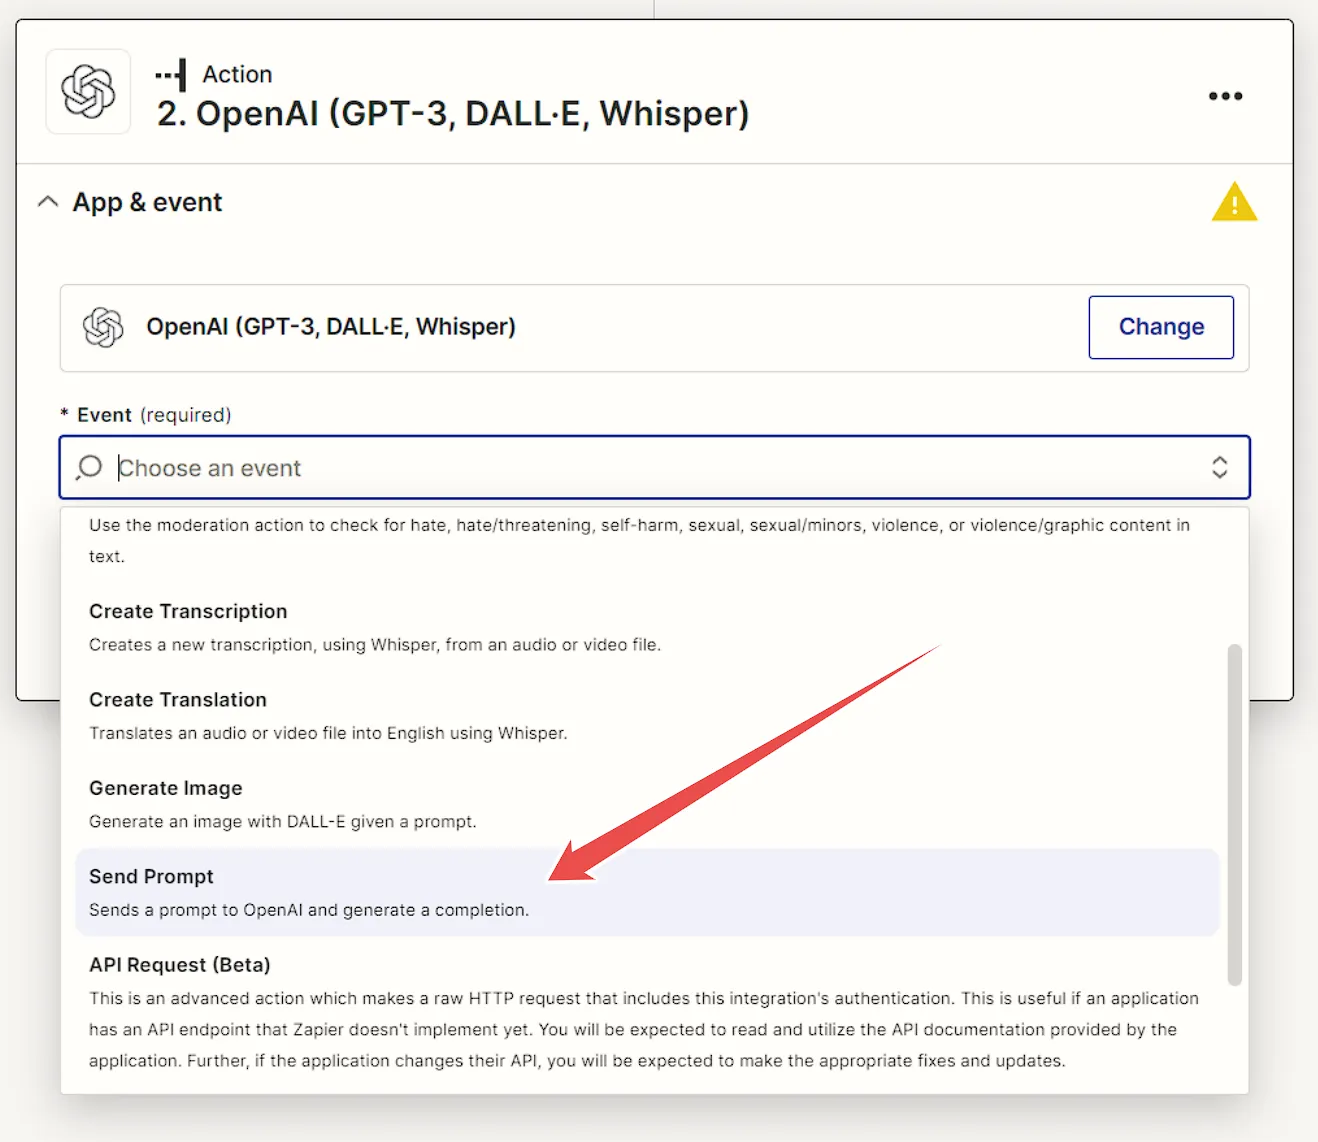Image resolution: width=1318 pixels, height=1142 pixels.
Task: Click the search magnifier in Event field
Action: tap(89, 467)
